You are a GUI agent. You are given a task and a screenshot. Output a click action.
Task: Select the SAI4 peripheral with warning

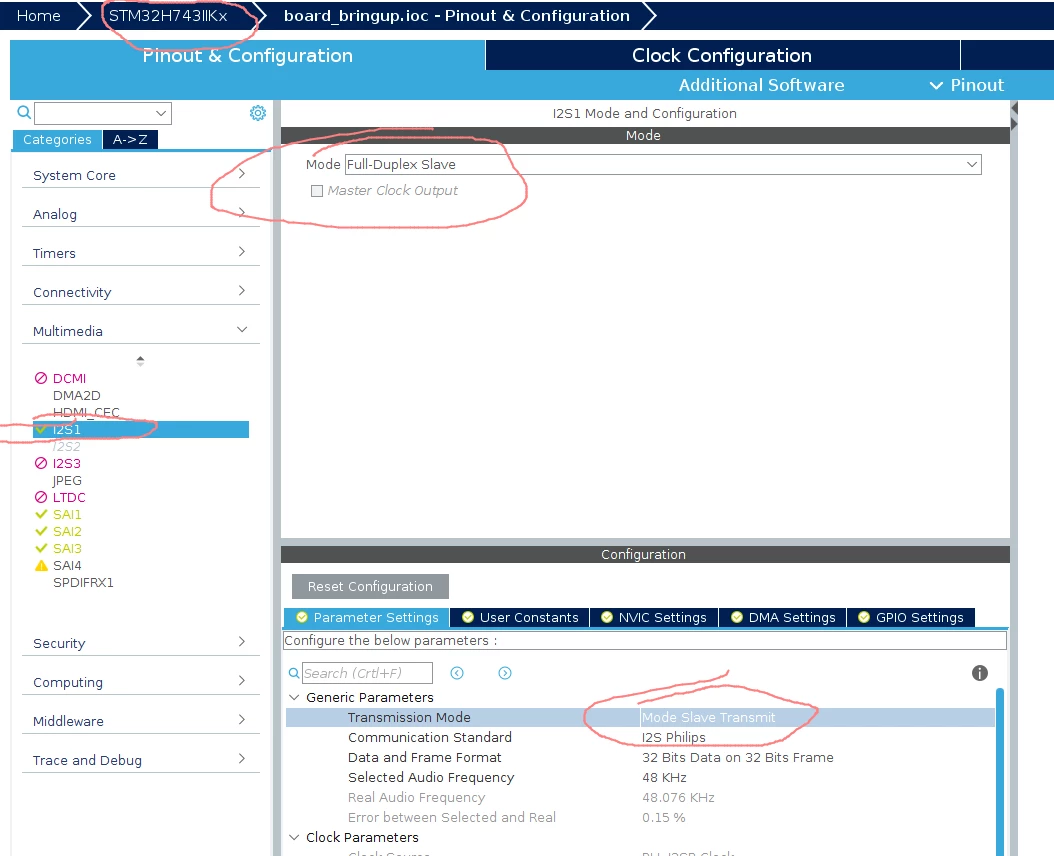67,566
